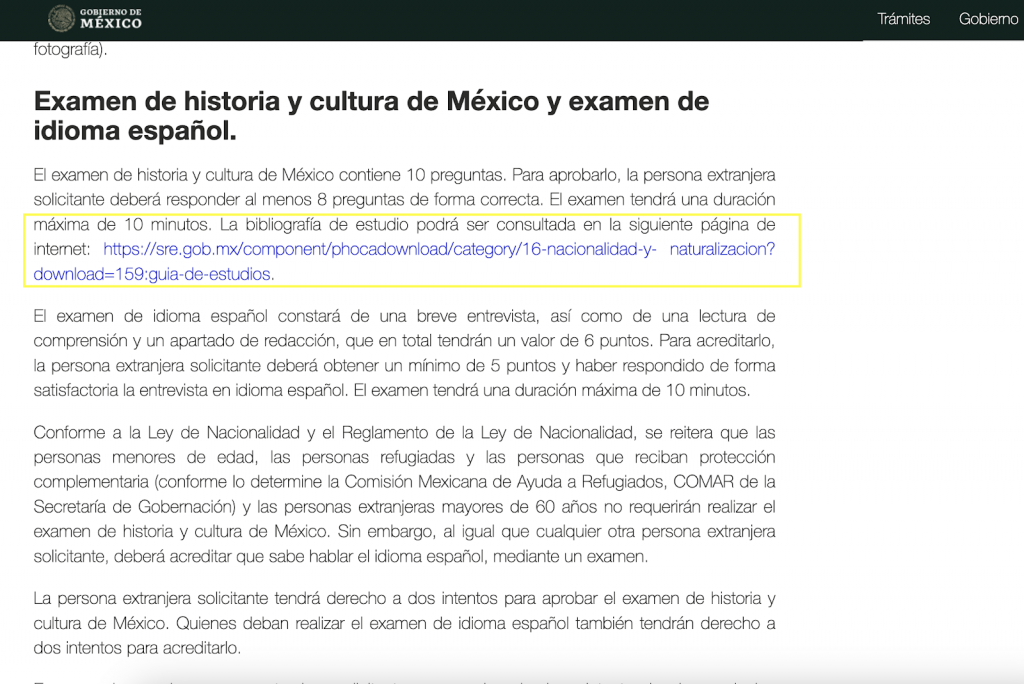Click the Gobierno de México logo
The image size is (1024, 684).
[x=95, y=18]
